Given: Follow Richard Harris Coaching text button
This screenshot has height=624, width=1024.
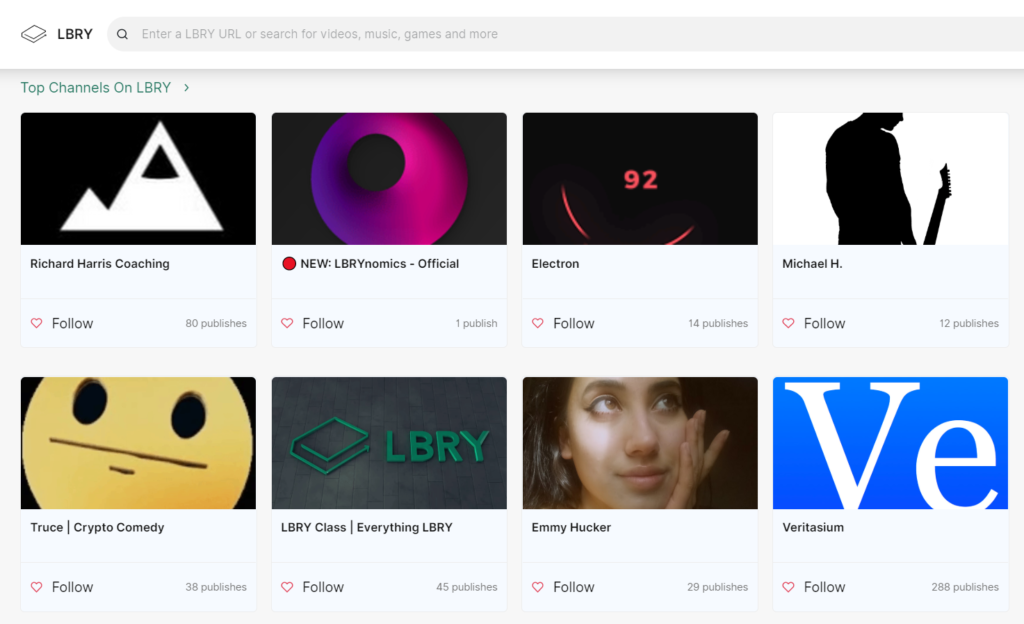Looking at the screenshot, I should 72,323.
